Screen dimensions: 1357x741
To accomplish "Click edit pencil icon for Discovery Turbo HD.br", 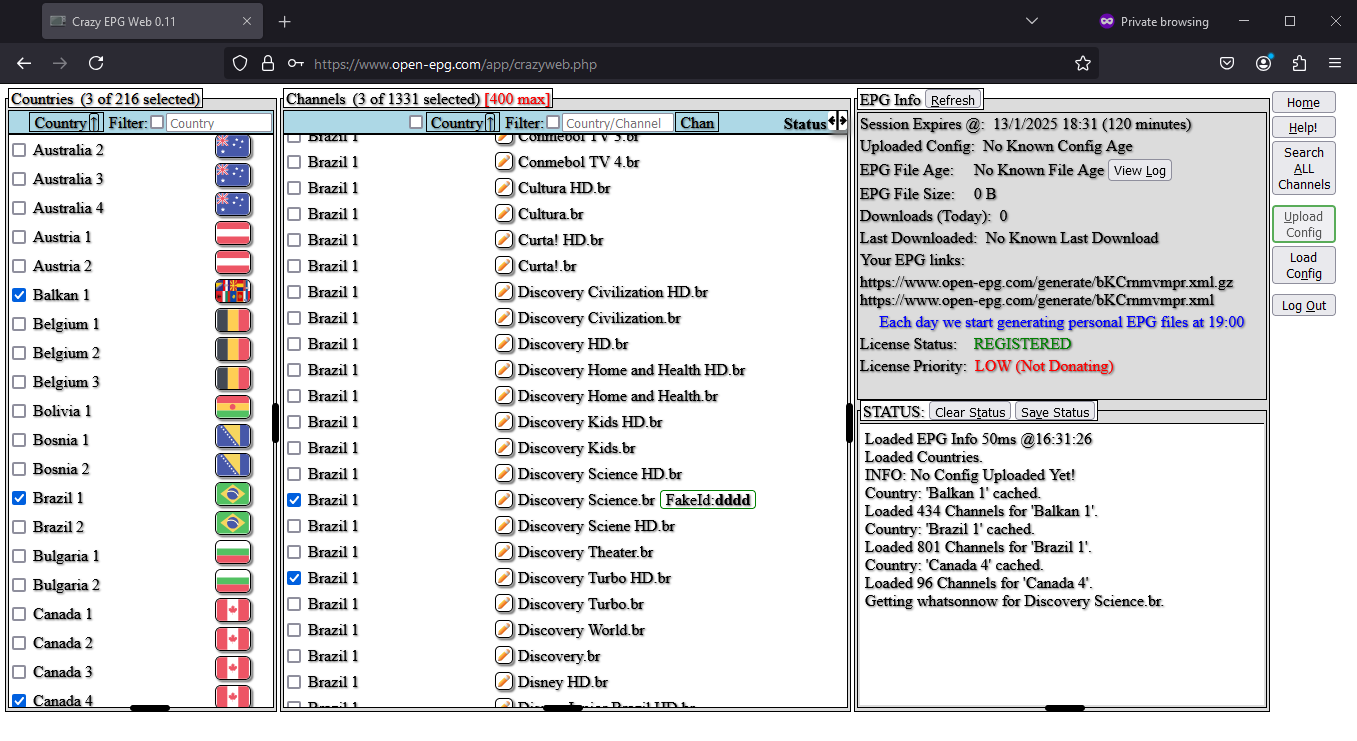I will pos(505,578).
